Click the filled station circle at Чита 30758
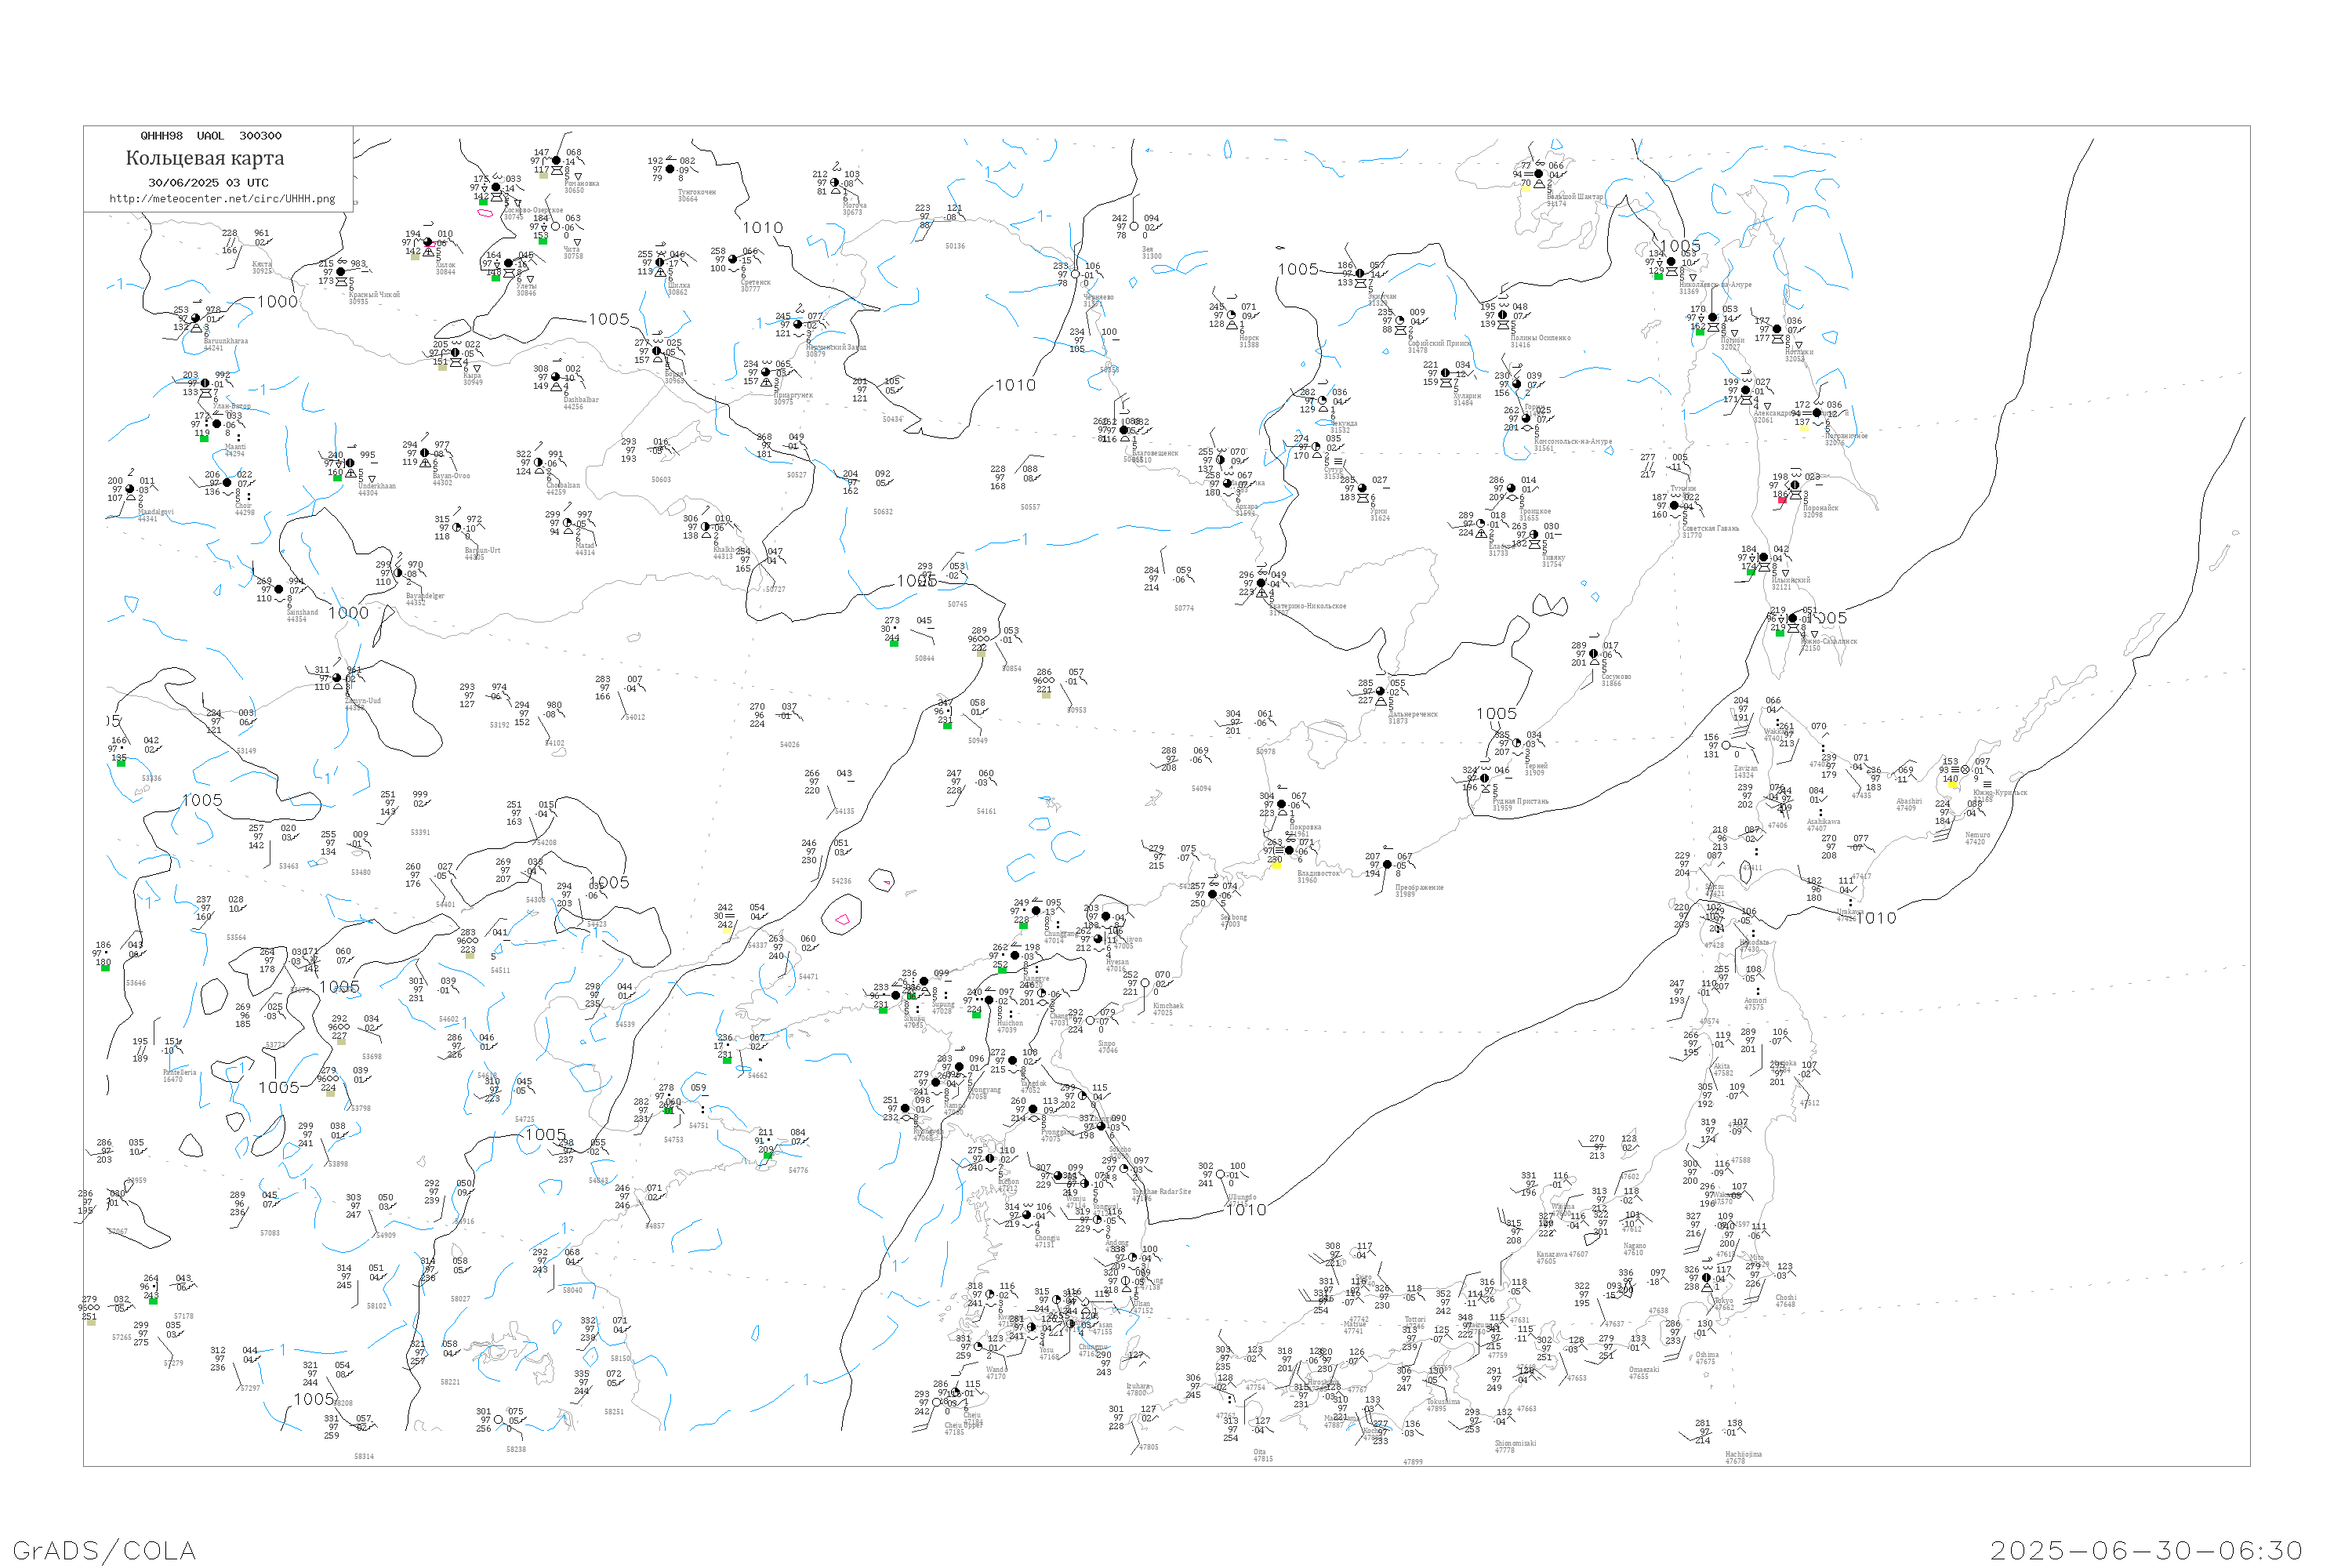2352x1568 pixels. pyautogui.click(x=556, y=227)
